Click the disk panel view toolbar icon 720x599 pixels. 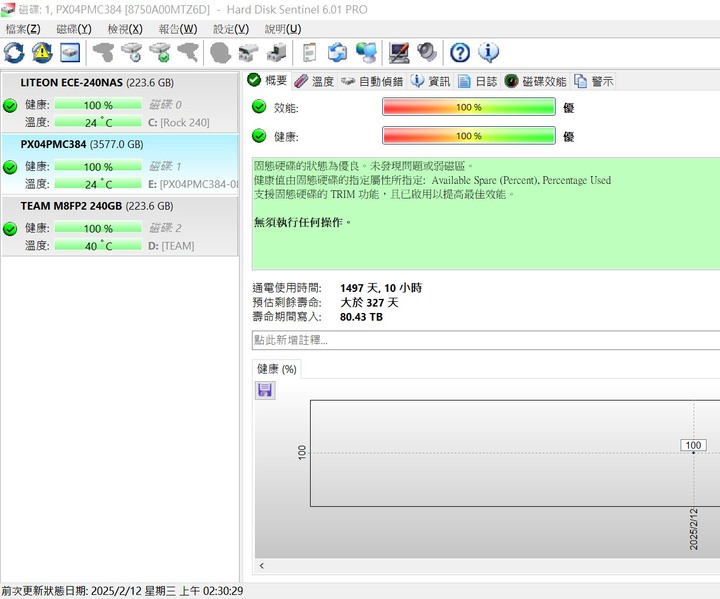click(70, 52)
